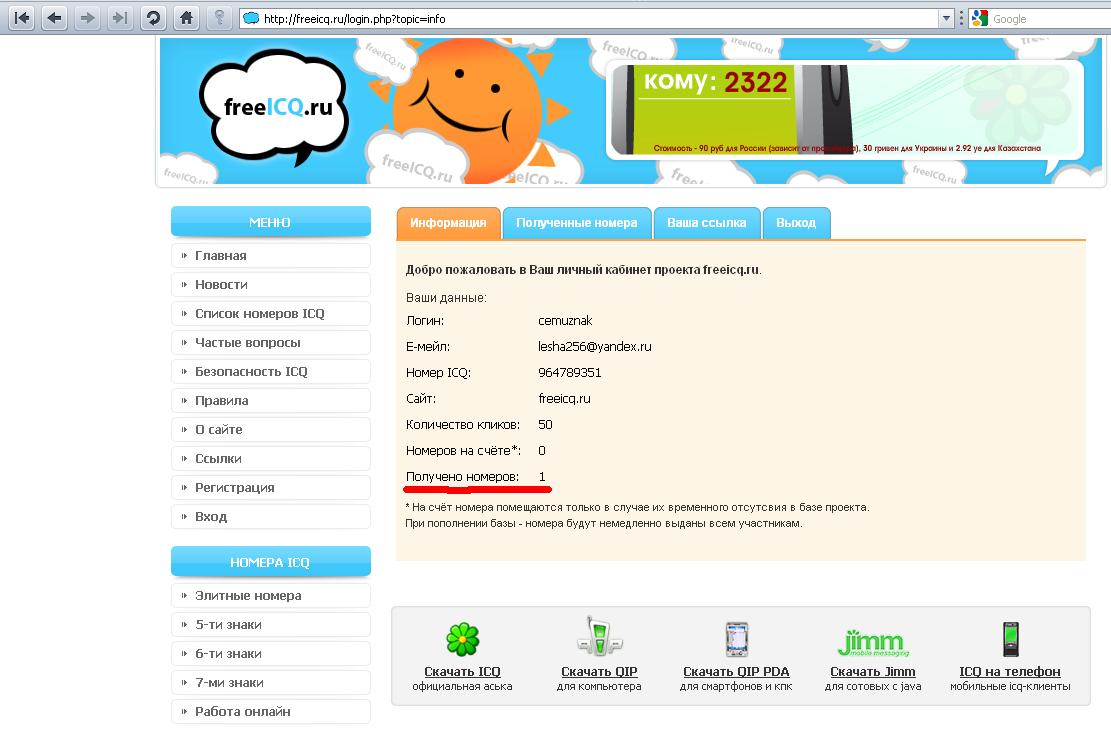Reload the page with the refresh button
This screenshot has height=731, width=1111.
pos(153,18)
